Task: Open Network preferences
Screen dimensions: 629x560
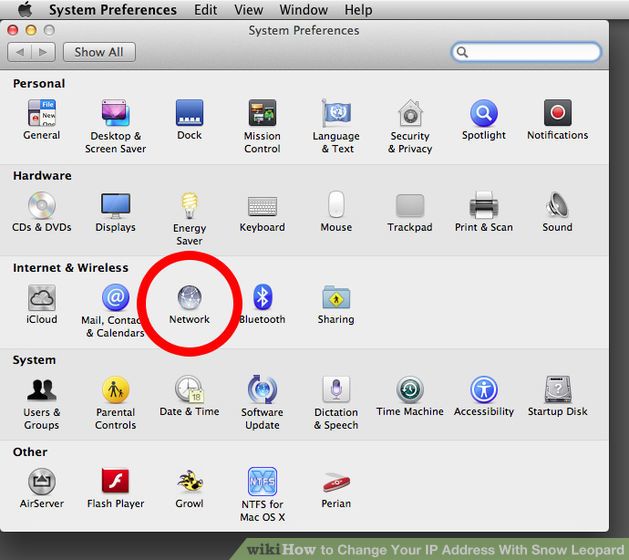Action: click(x=189, y=304)
